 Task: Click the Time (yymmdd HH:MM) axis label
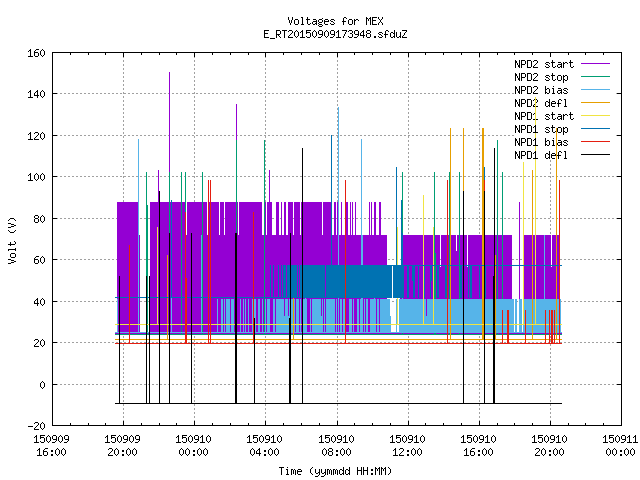(335, 471)
